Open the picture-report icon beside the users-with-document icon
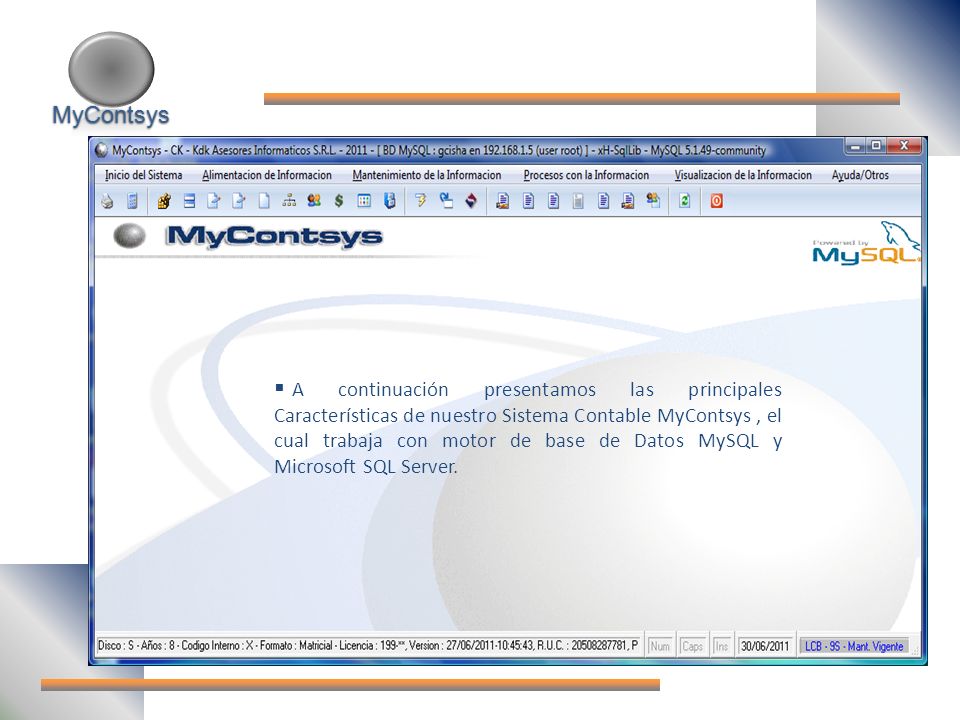Screen dimensions: 960x720 [x=628, y=201]
